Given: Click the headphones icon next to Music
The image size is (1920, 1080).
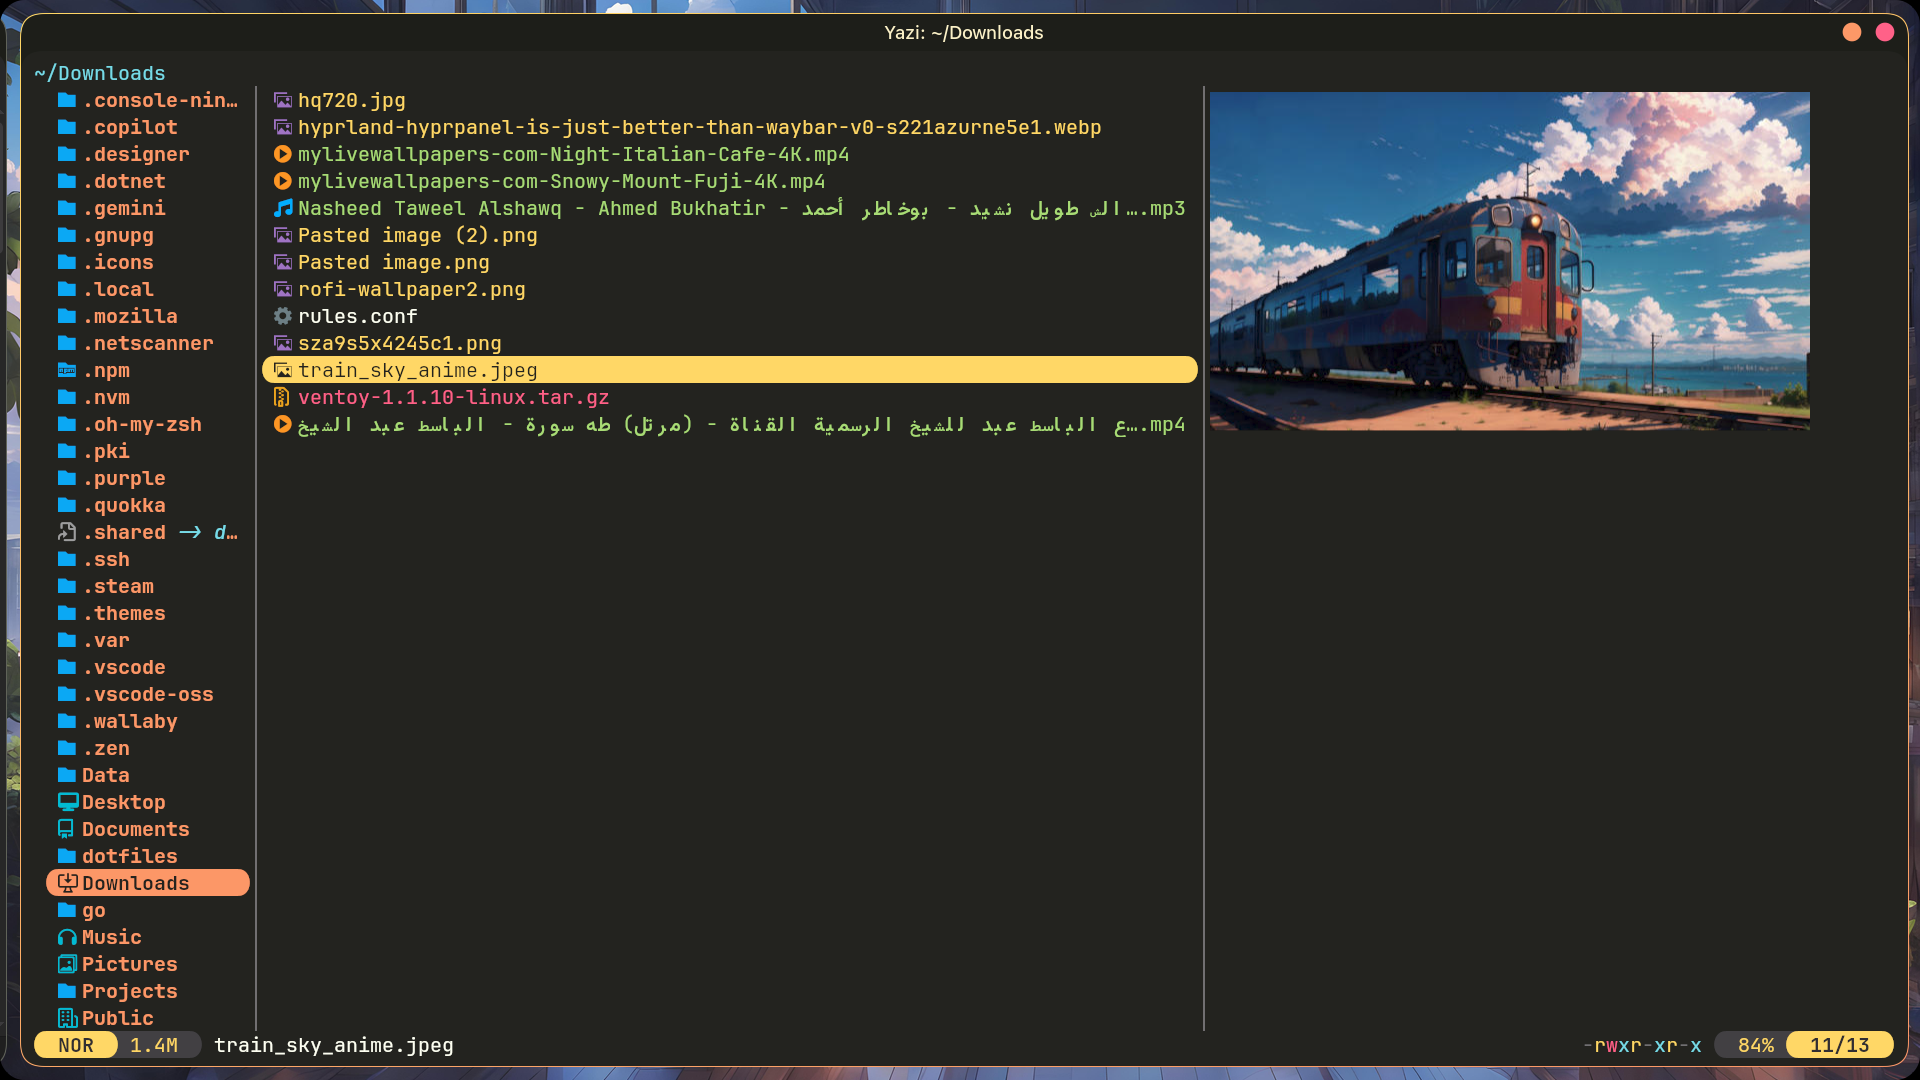Looking at the screenshot, I should pos(67,937).
